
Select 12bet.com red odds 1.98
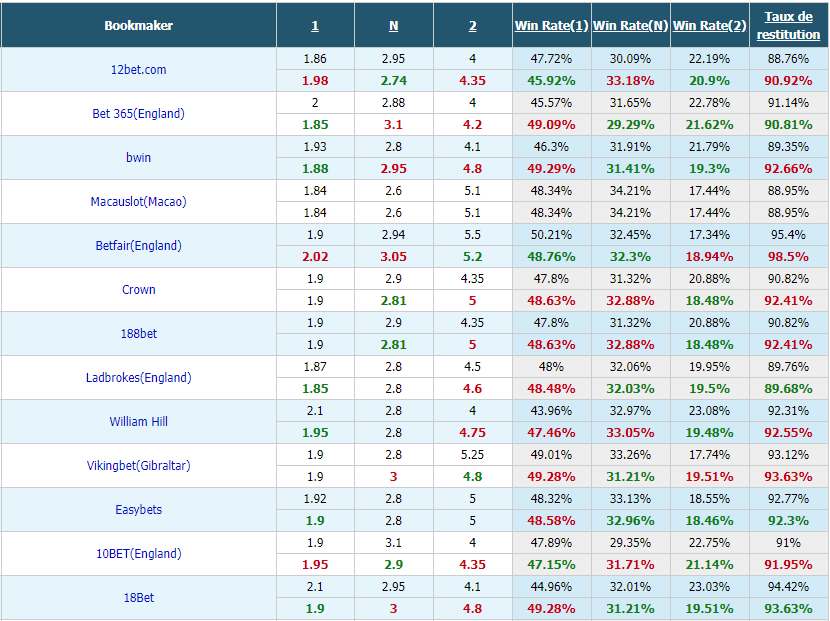pos(315,80)
